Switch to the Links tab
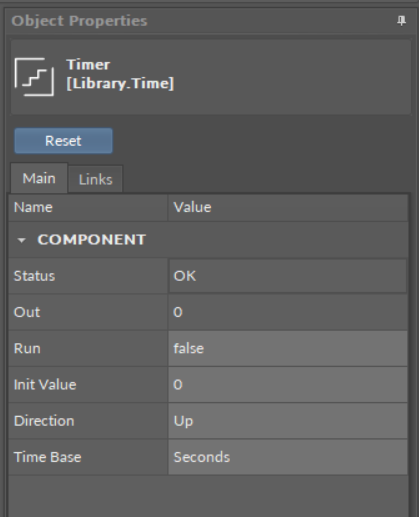This screenshot has height=517, width=419. pos(96,179)
